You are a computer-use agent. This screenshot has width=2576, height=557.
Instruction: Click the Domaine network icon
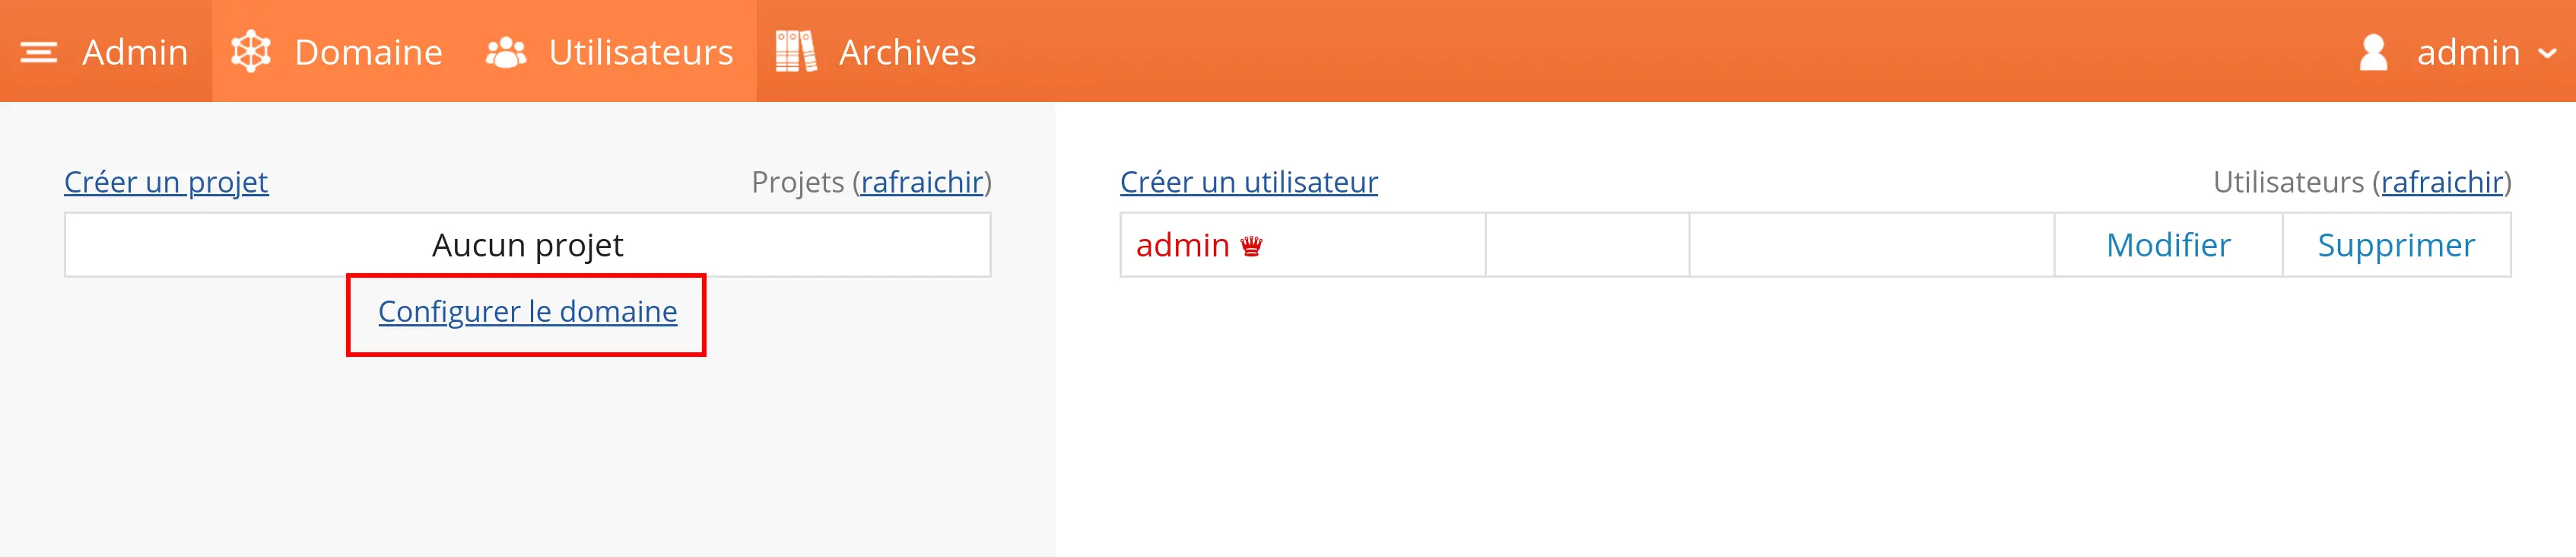(x=251, y=52)
